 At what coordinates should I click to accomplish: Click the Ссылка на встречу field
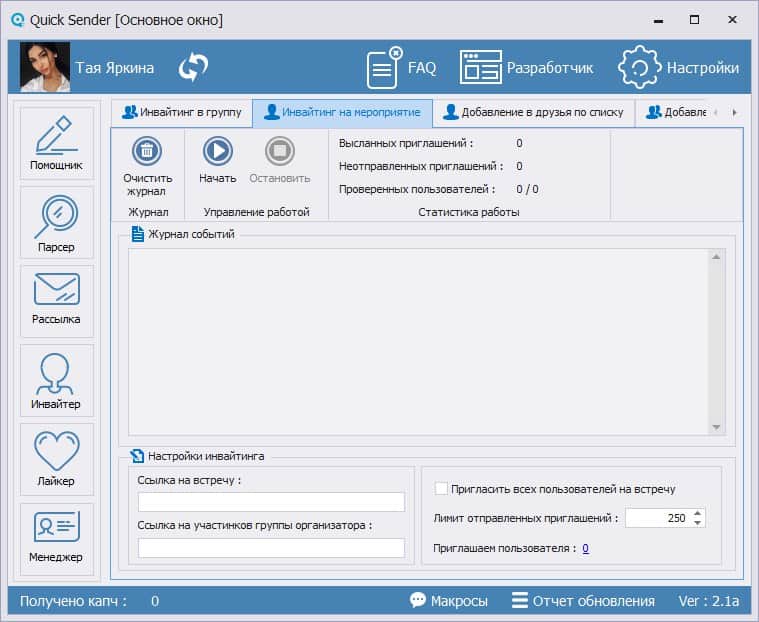click(271, 502)
